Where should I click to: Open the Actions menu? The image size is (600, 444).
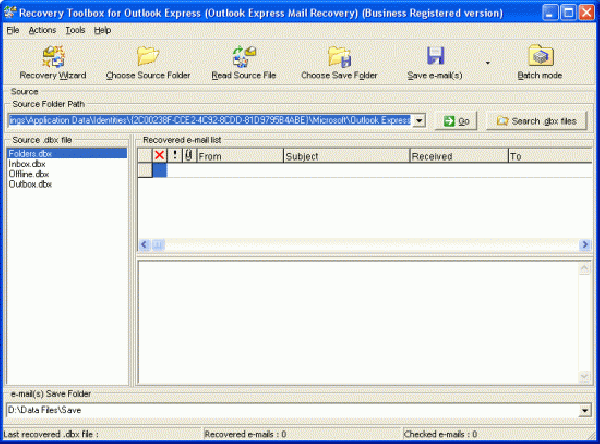tap(42, 30)
